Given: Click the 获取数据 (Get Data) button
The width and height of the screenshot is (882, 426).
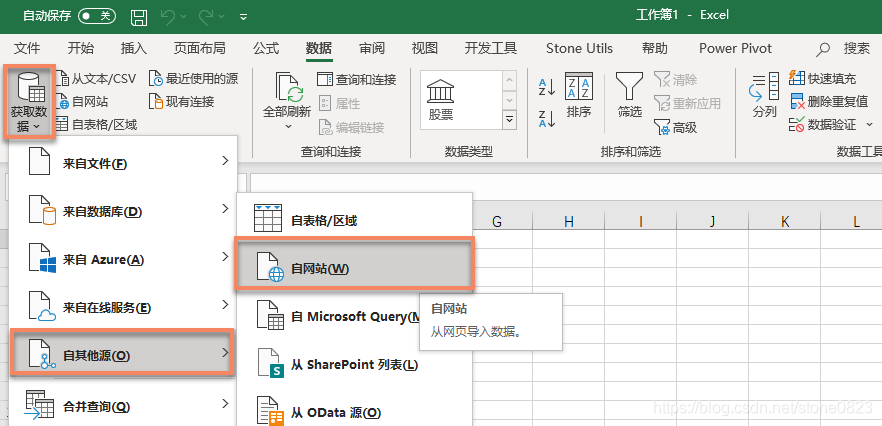Looking at the screenshot, I should point(29,101).
